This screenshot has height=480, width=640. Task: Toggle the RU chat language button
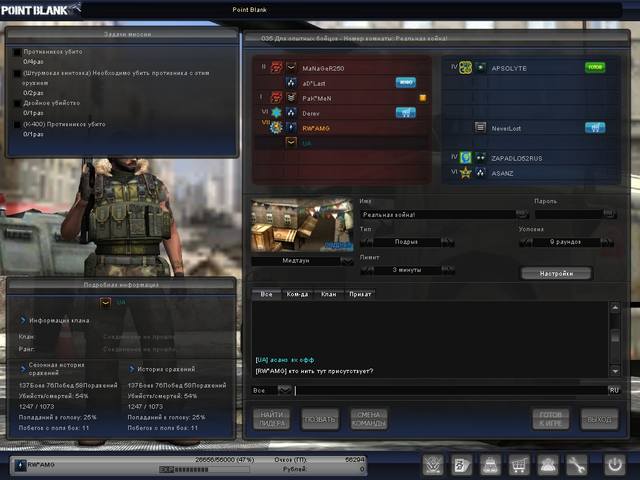(614, 390)
